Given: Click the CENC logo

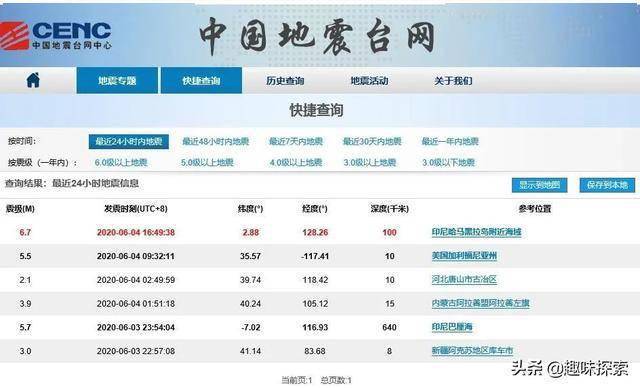Looking at the screenshot, I should pyautogui.click(x=56, y=36).
